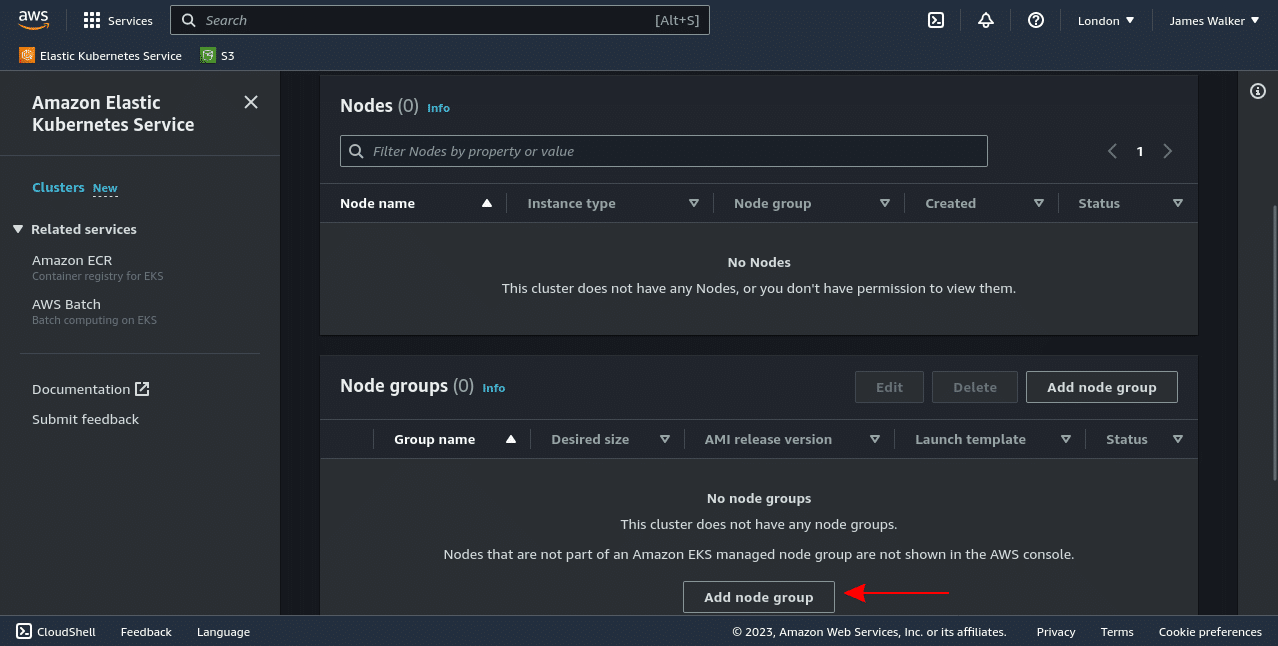This screenshot has width=1278, height=646.
Task: Open the Privacy footer link
Action: click(x=1056, y=632)
